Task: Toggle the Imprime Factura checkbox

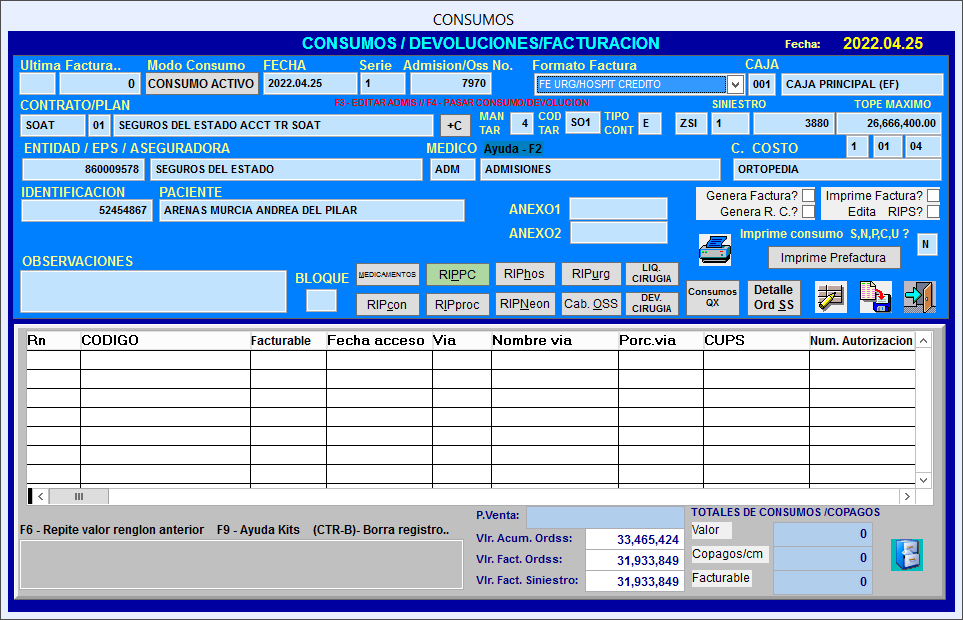Action: coord(933,195)
